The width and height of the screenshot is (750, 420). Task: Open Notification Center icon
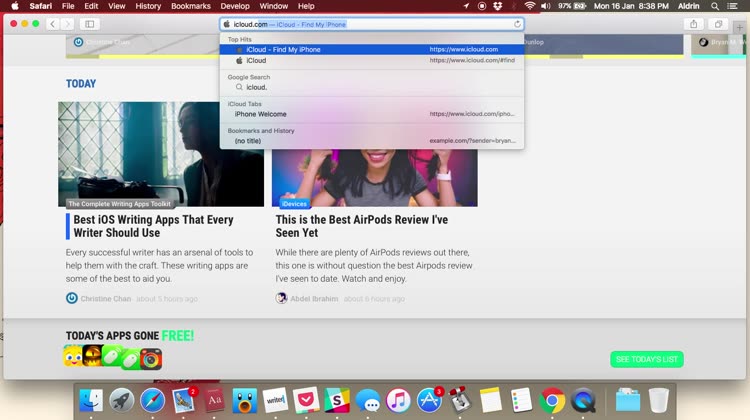[x=732, y=6]
